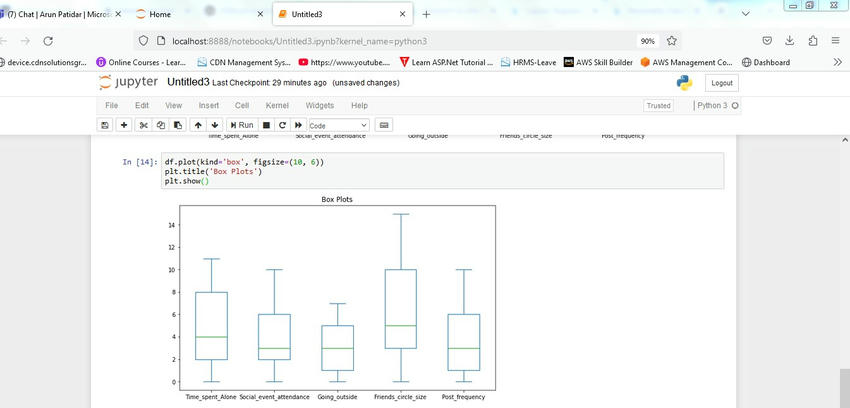Close the Untitled3 browser tab

402,15
